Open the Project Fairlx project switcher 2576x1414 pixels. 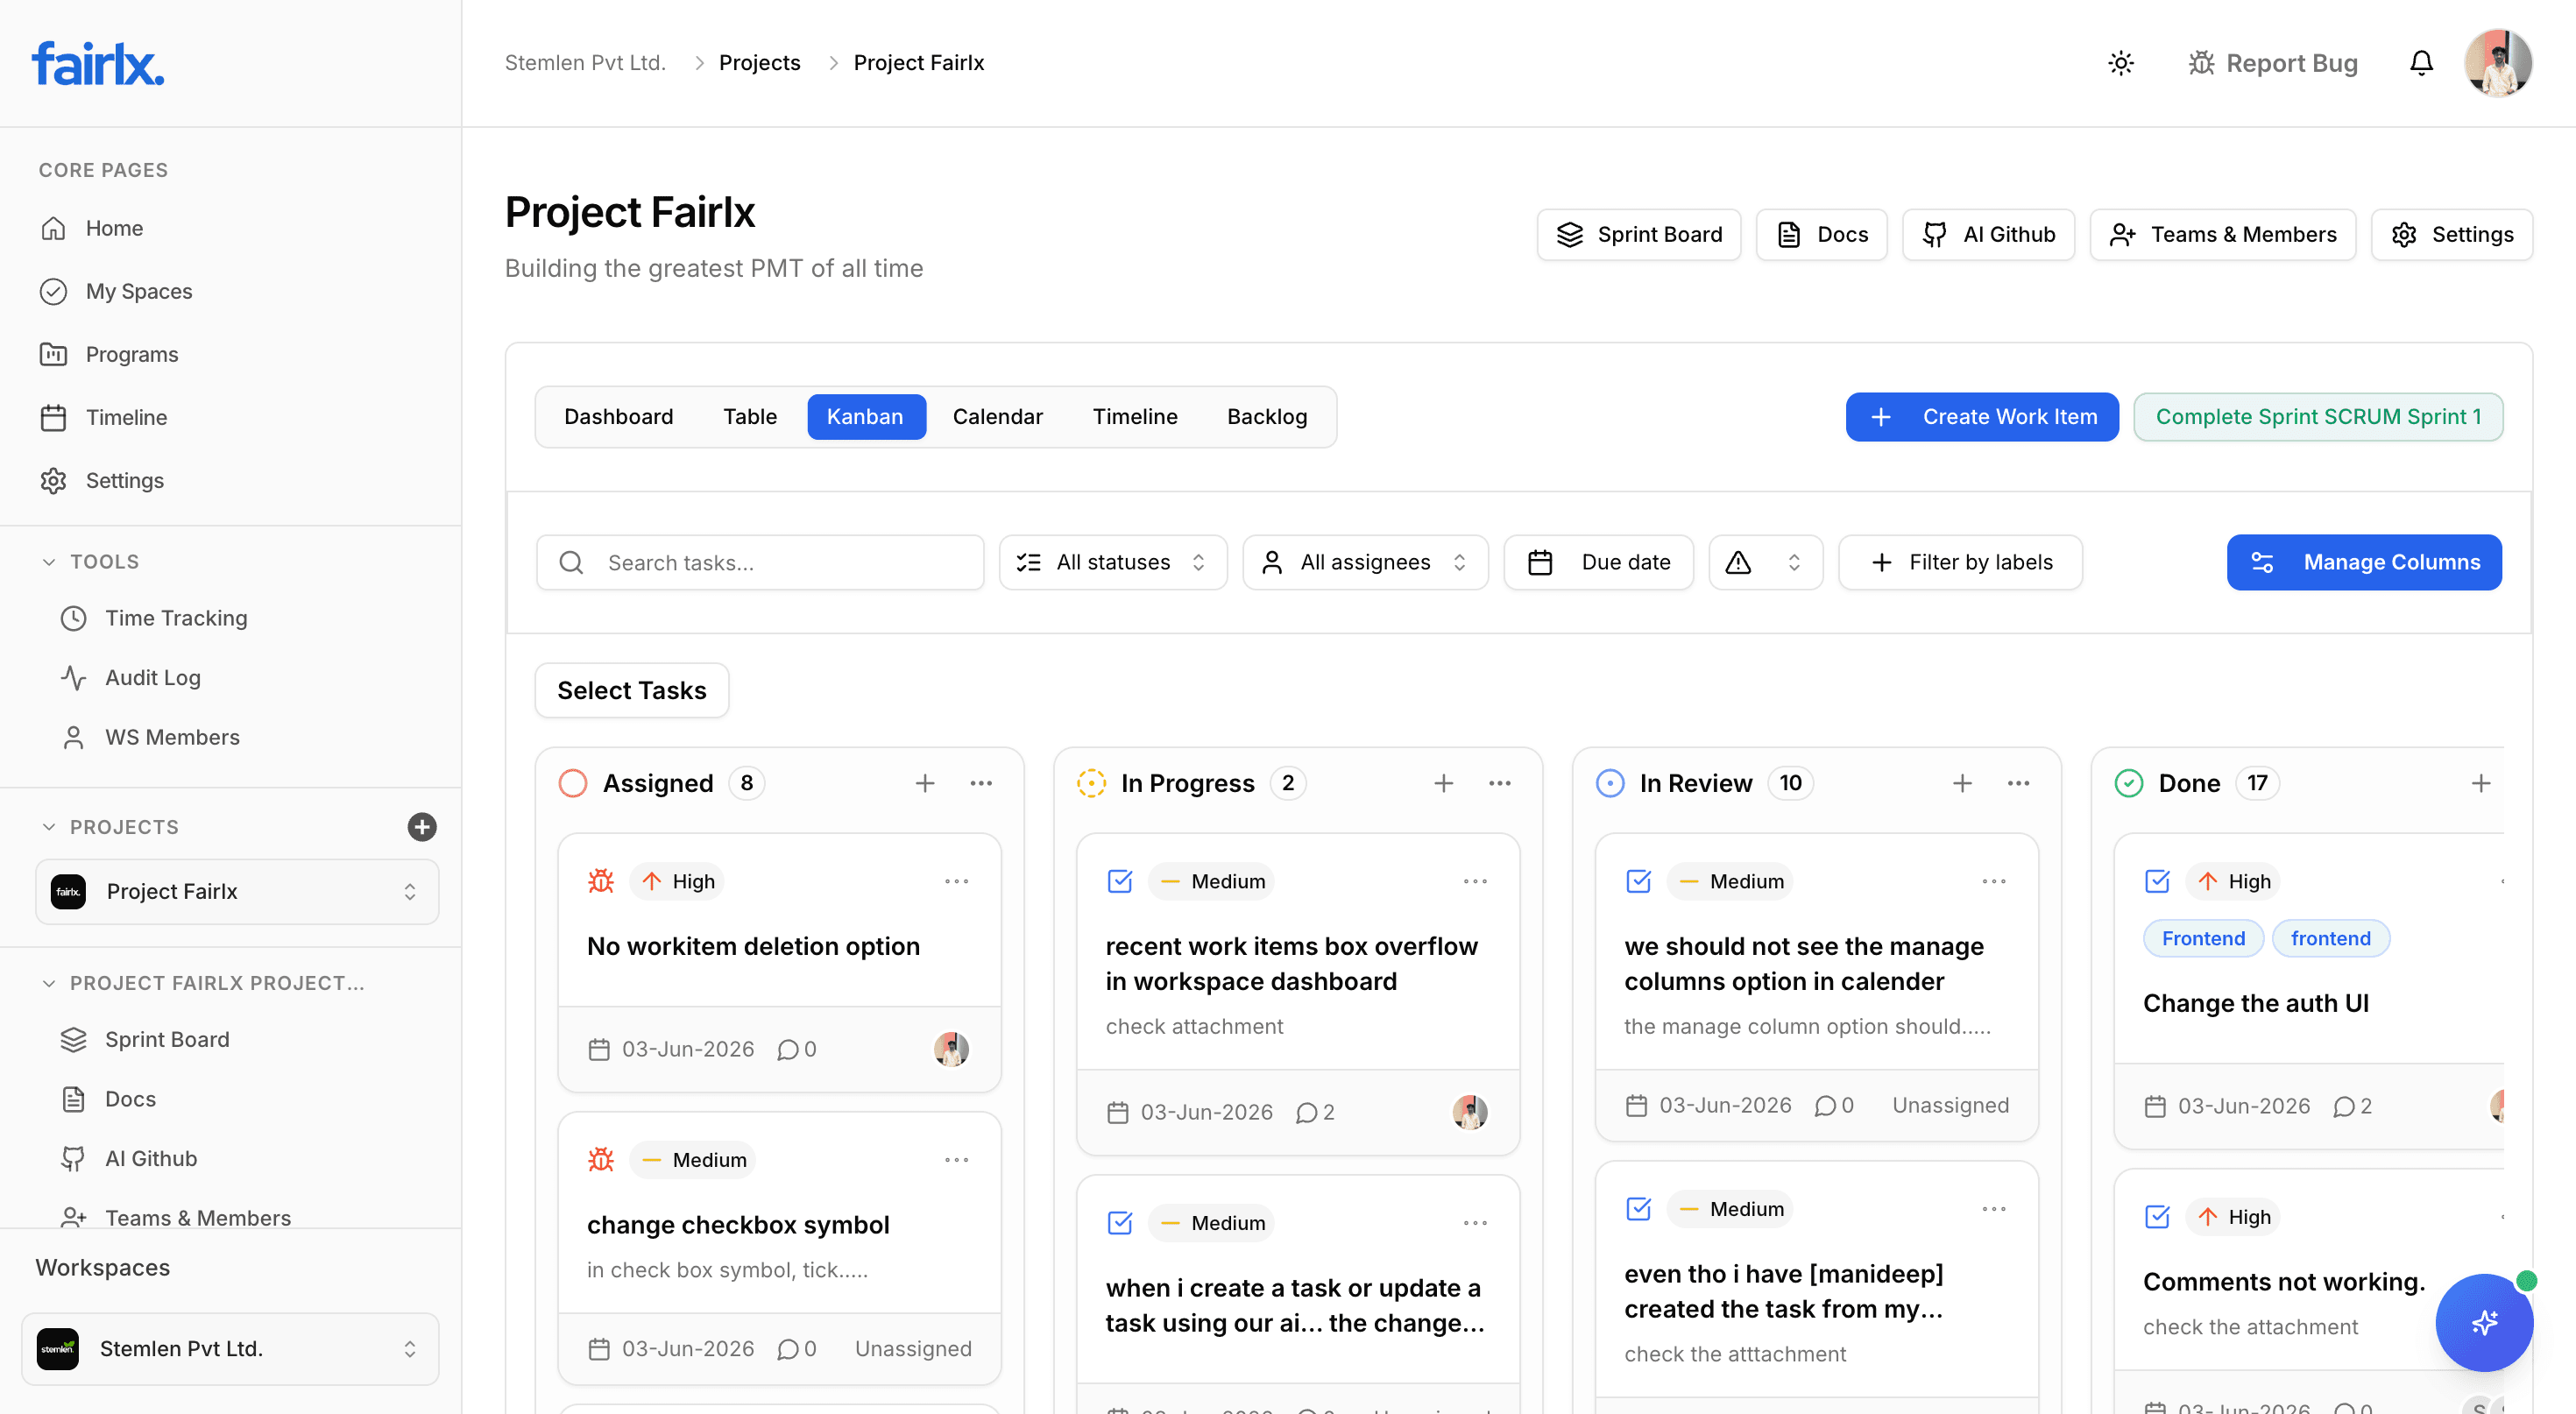coord(237,892)
